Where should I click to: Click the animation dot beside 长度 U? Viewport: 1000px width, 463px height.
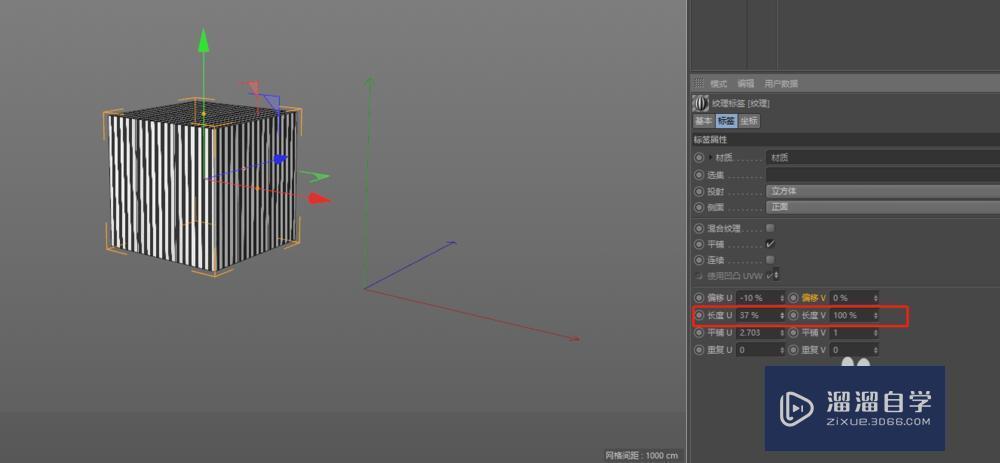click(x=699, y=315)
